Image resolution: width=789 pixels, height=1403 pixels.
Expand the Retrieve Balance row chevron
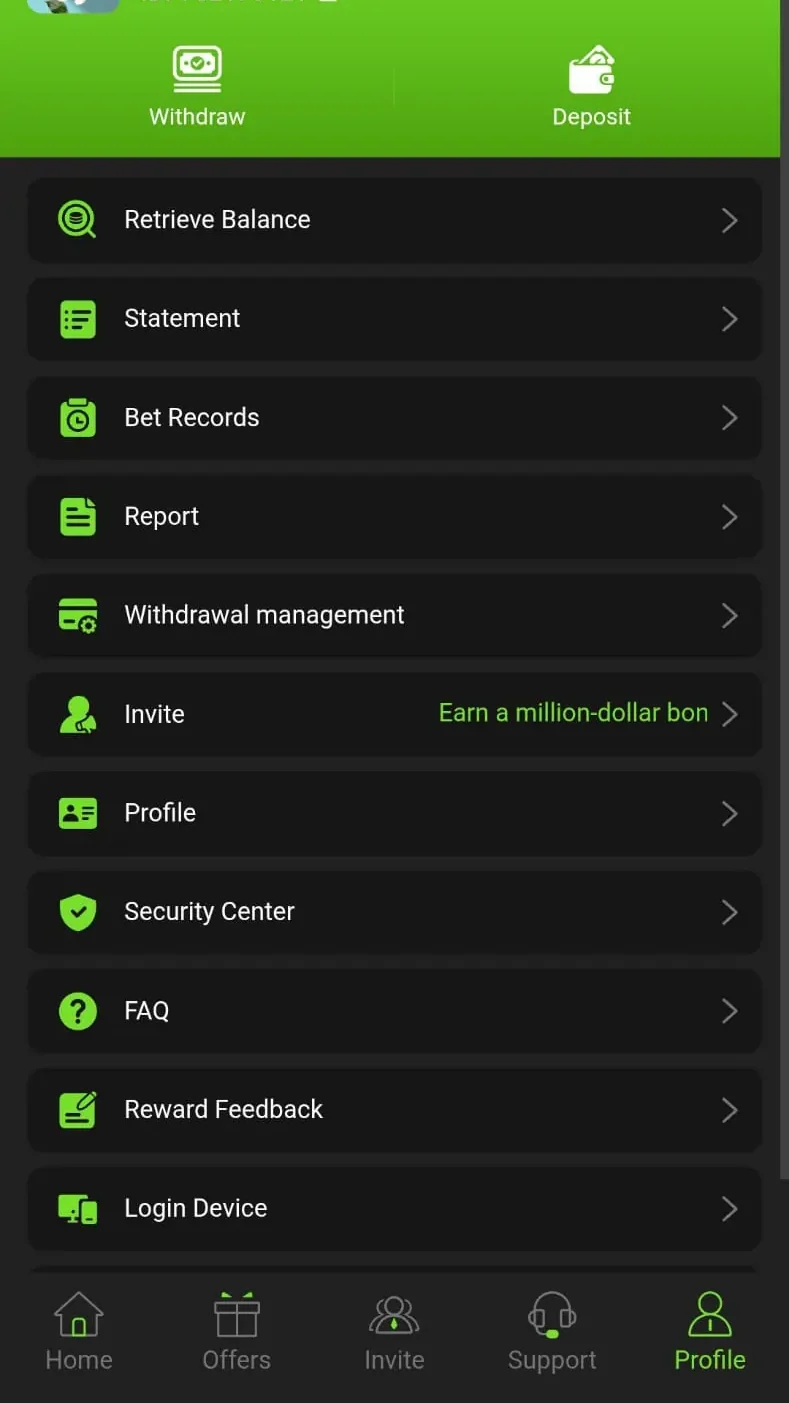(x=729, y=220)
